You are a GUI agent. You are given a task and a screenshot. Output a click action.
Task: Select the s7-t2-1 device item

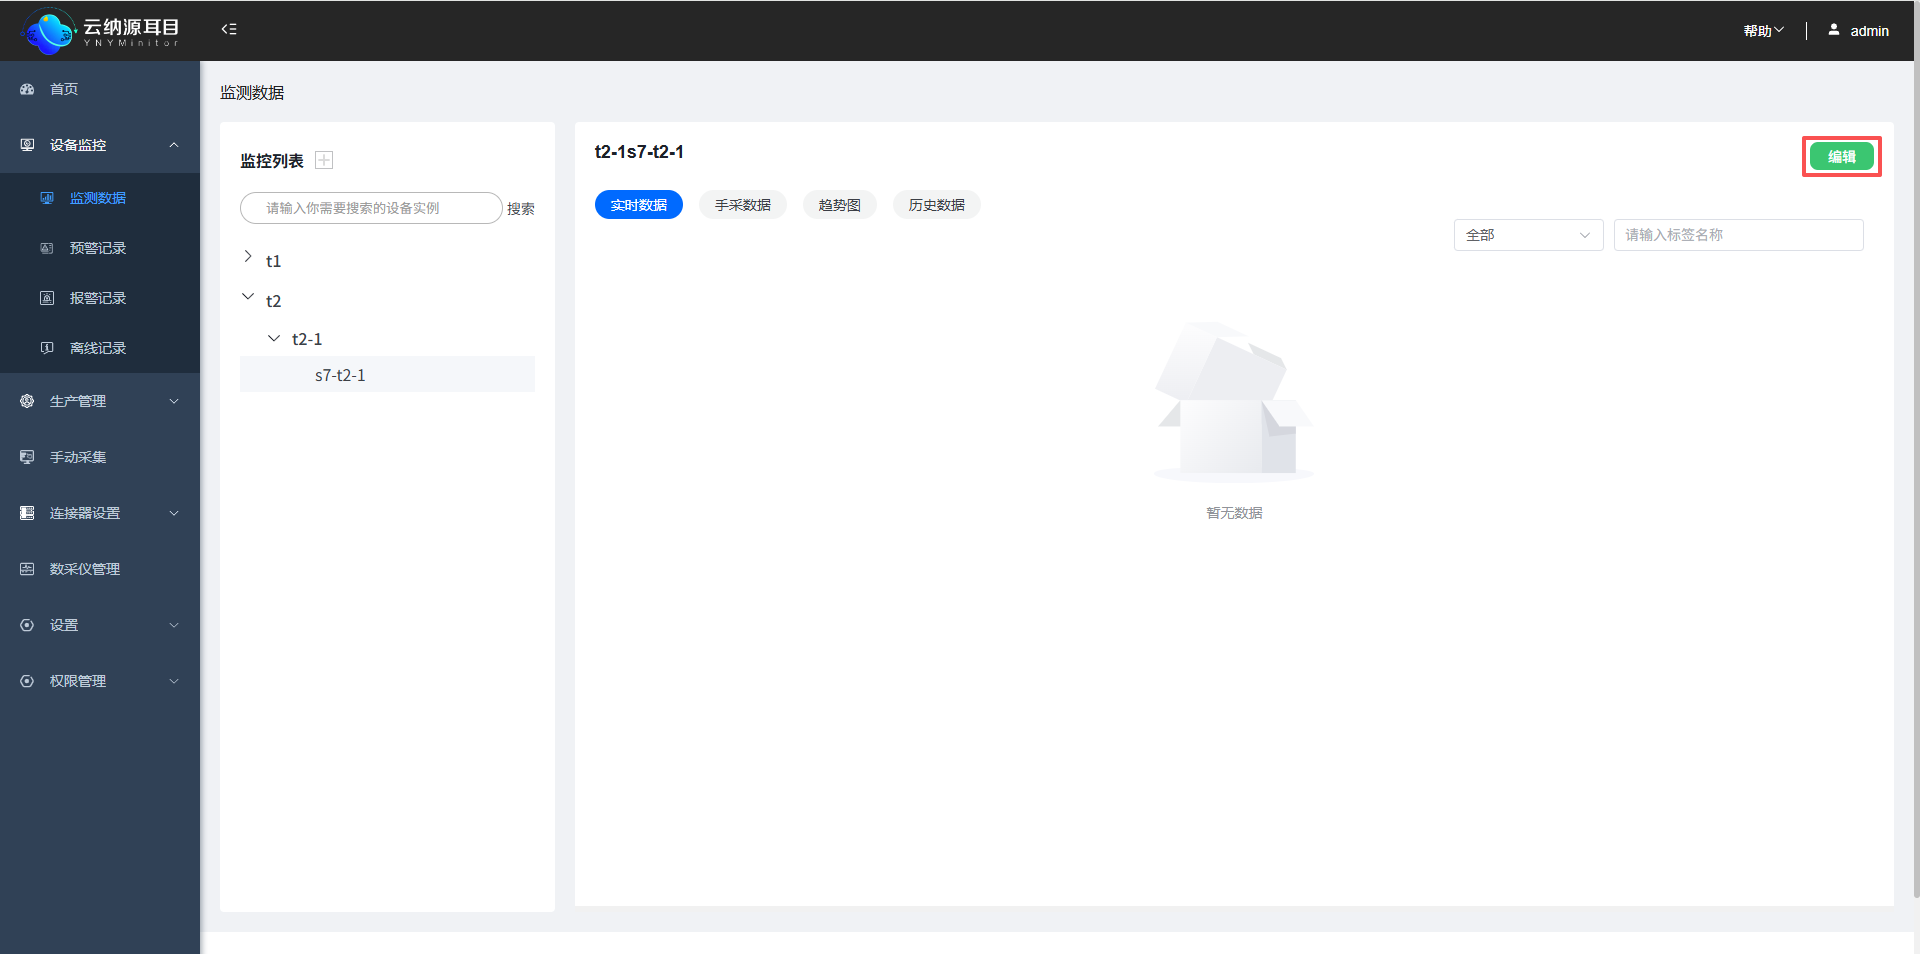tap(340, 375)
